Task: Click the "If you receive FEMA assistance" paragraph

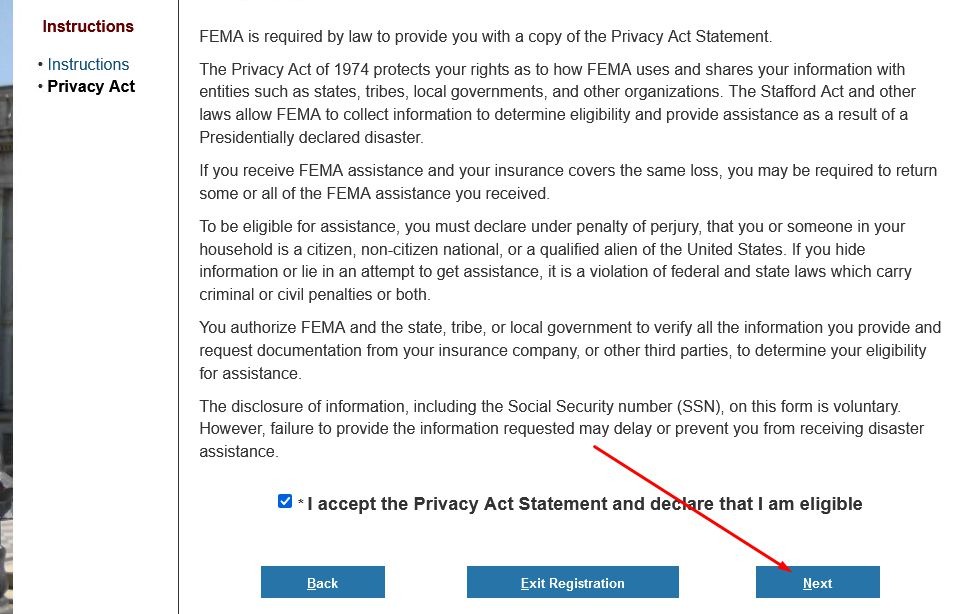Action: coord(568,182)
